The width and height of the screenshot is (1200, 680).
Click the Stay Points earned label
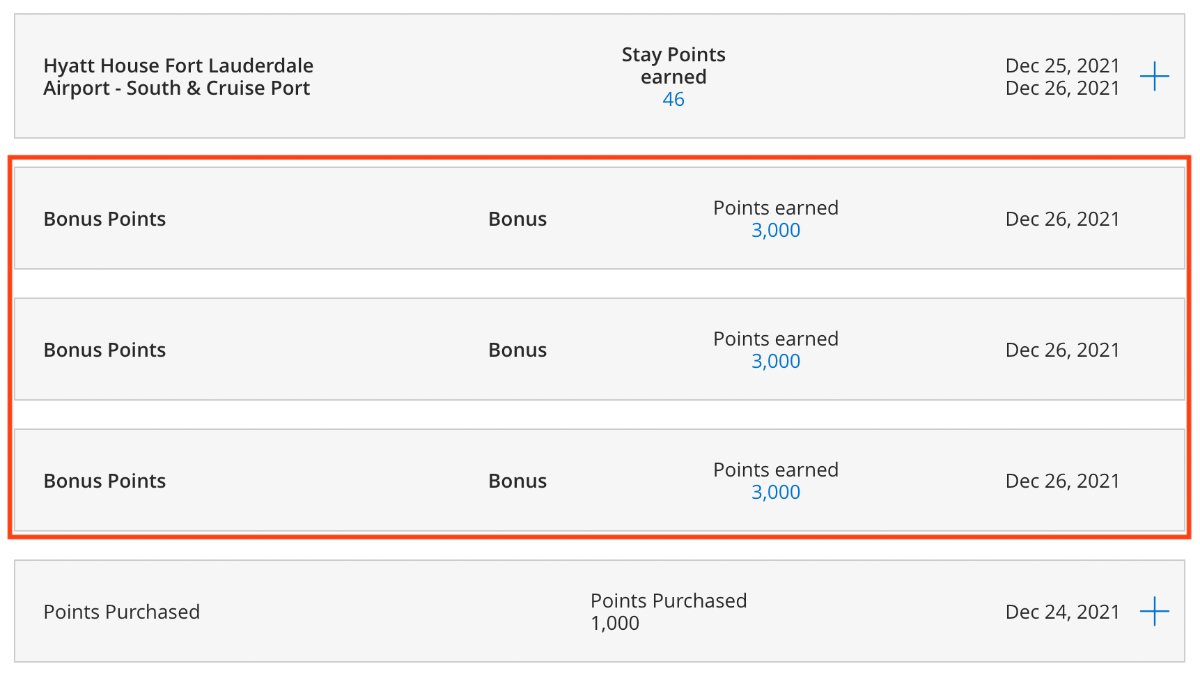[x=673, y=65]
